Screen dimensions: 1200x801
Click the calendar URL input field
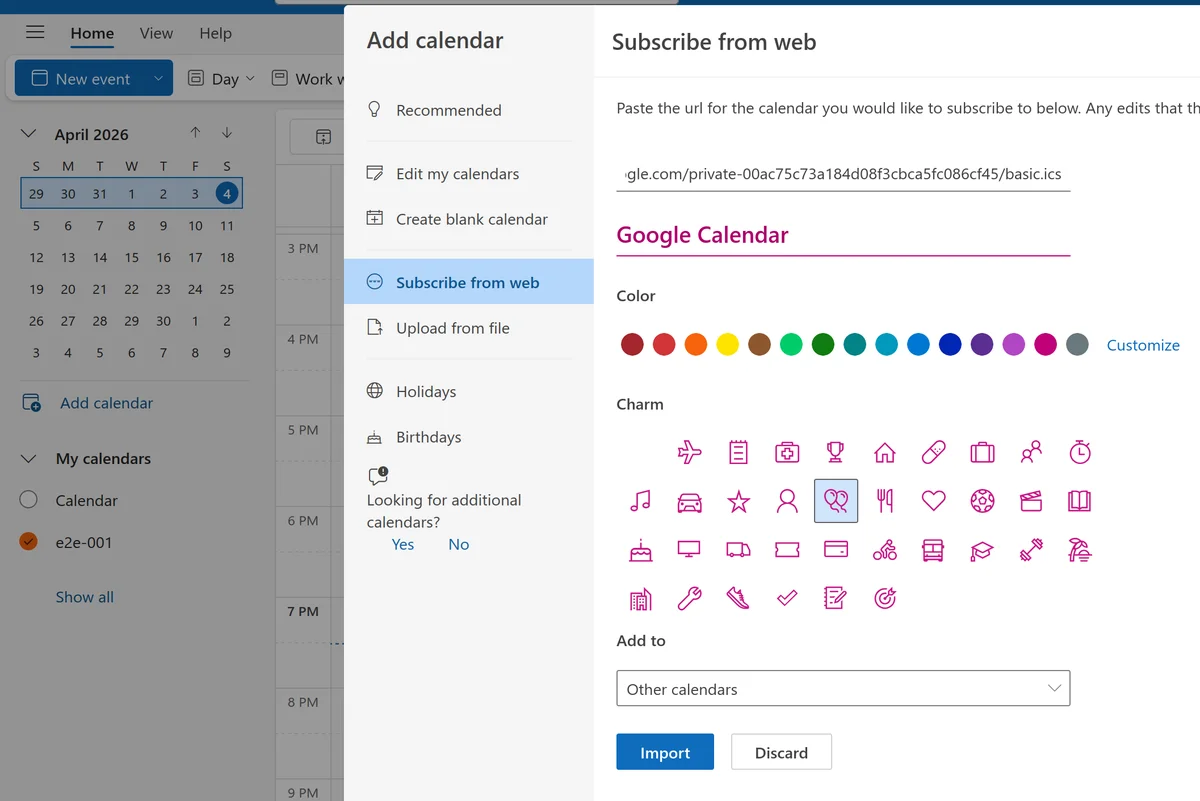click(843, 172)
